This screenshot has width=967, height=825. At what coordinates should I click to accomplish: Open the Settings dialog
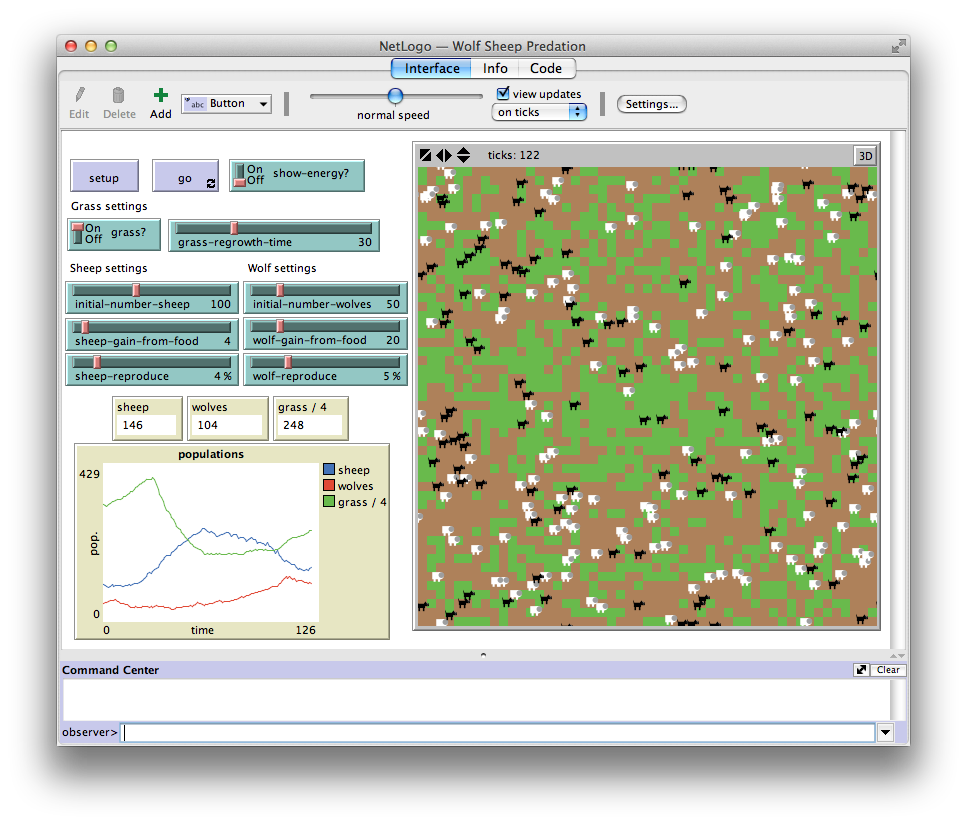pos(651,104)
